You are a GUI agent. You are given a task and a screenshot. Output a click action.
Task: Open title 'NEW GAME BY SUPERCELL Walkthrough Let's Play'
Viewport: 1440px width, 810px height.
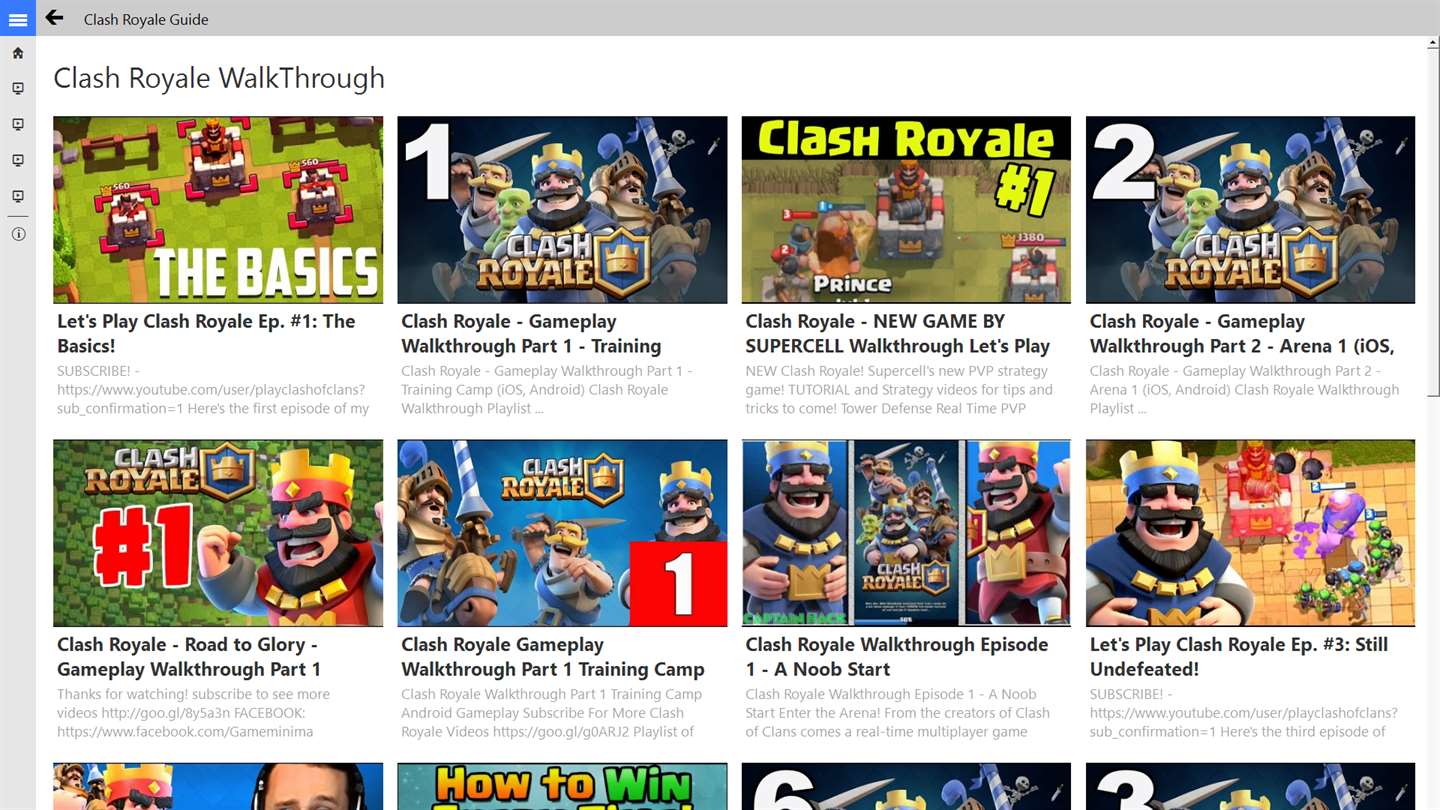coord(898,334)
